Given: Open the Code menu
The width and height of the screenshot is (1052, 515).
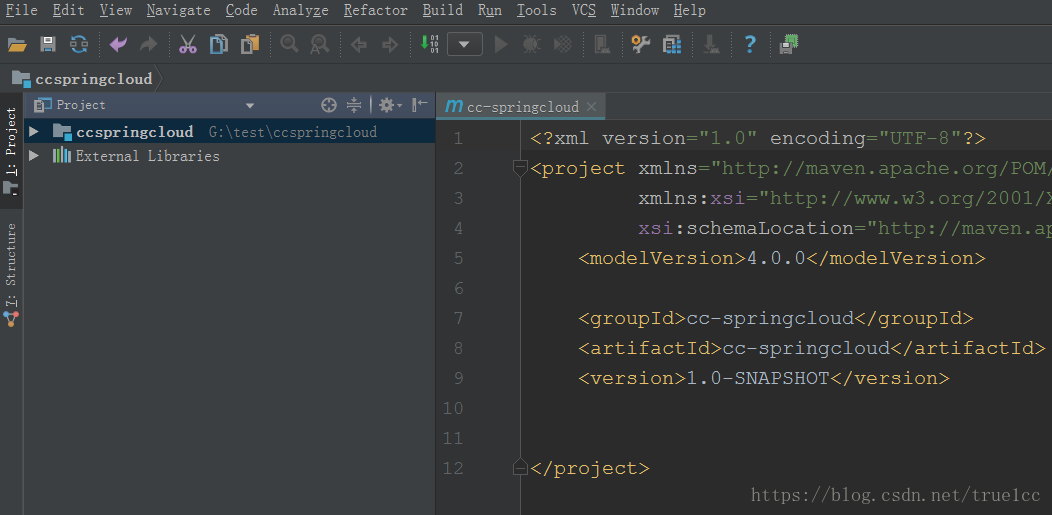Looking at the screenshot, I should 242,10.
